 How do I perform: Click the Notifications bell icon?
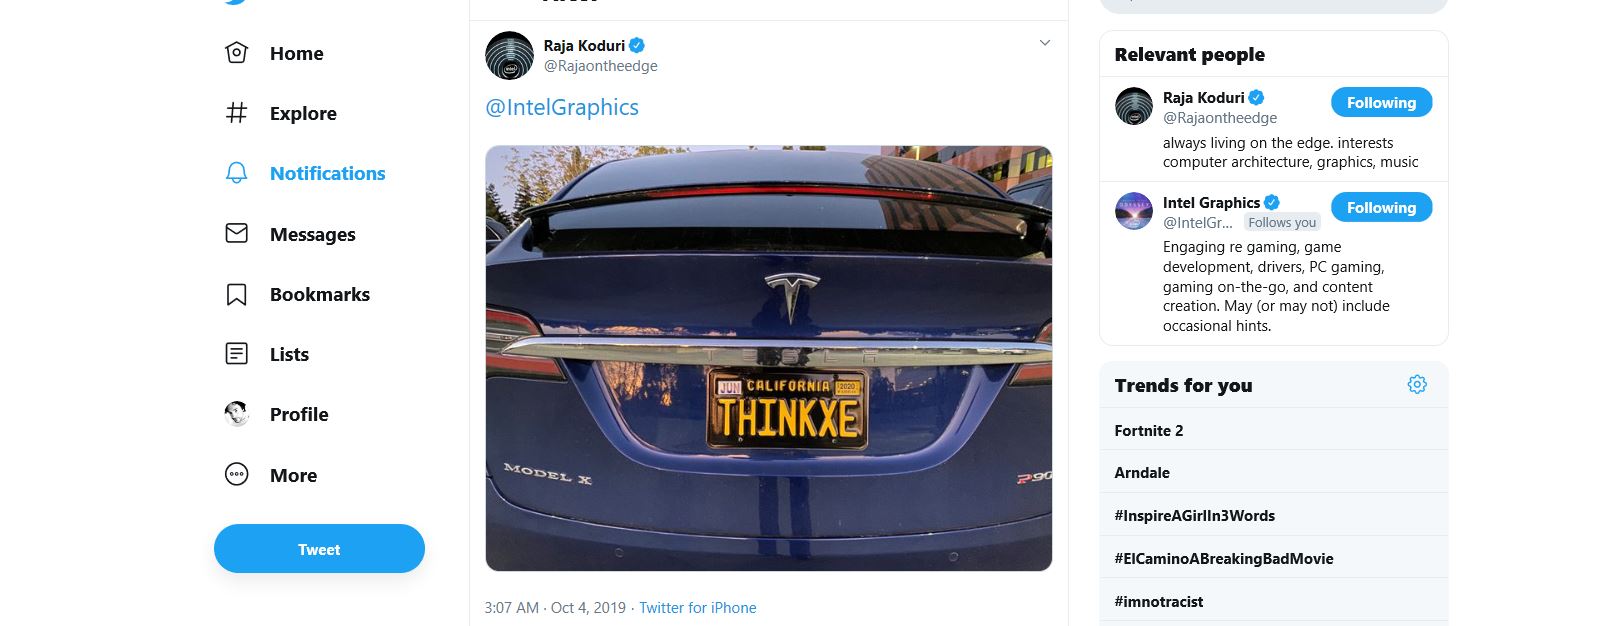click(236, 173)
